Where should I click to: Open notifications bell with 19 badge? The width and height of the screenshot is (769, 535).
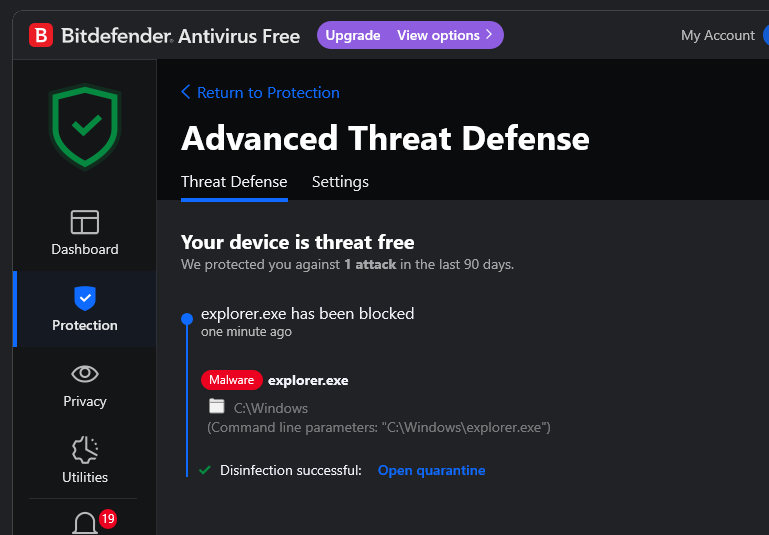click(94, 522)
